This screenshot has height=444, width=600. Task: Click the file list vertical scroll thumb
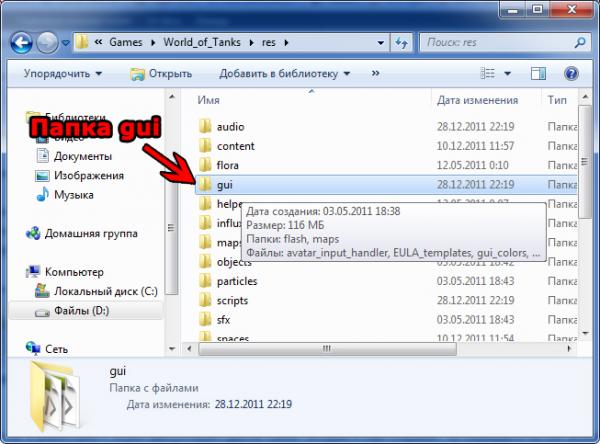[x=585, y=162]
